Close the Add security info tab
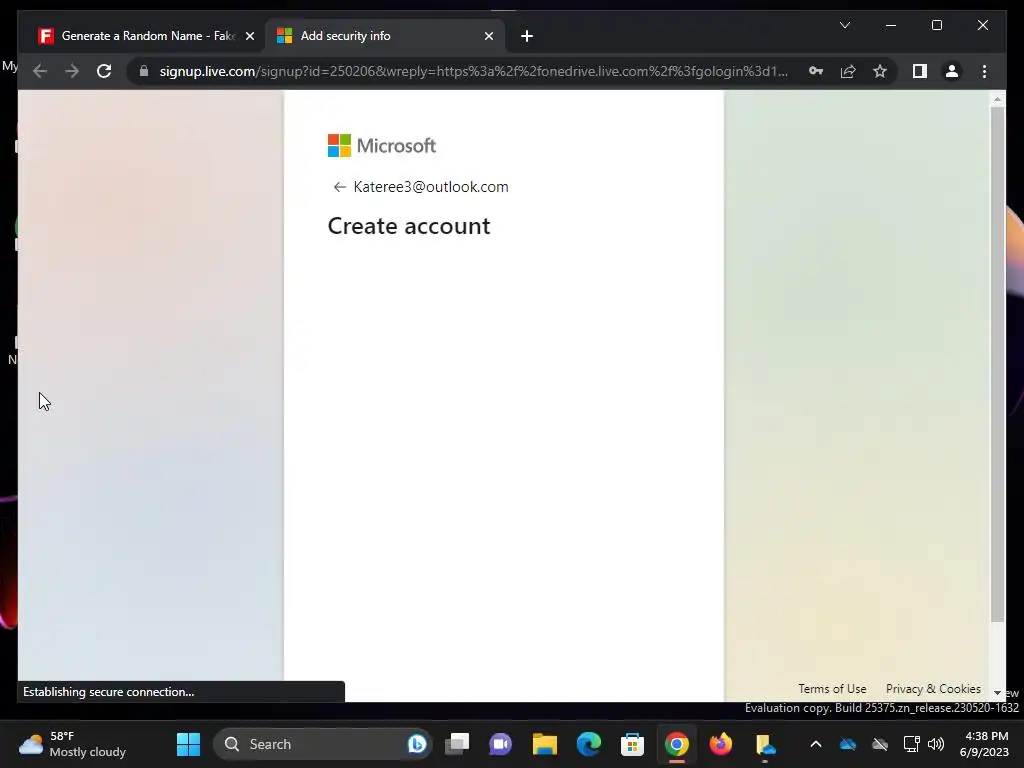The height and width of the screenshot is (768, 1024). 488,36
